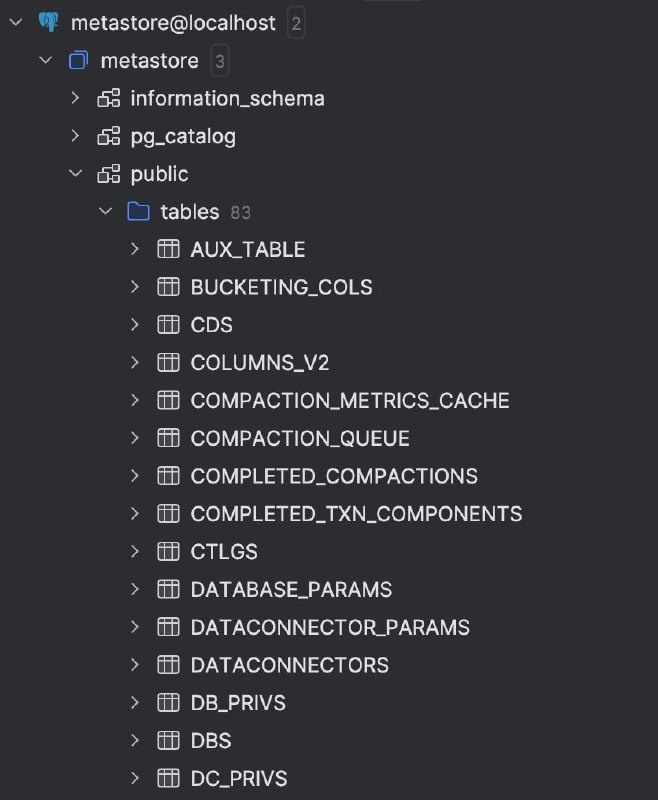This screenshot has width=658, height=800.
Task: Click the AUX_TABLE table icon
Action: (x=168, y=249)
